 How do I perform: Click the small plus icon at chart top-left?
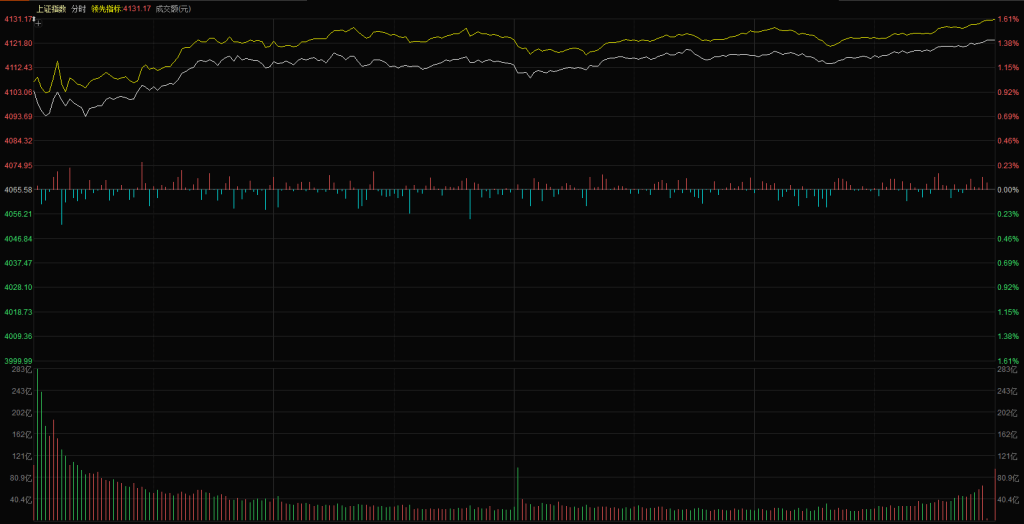pyautogui.click(x=38, y=21)
